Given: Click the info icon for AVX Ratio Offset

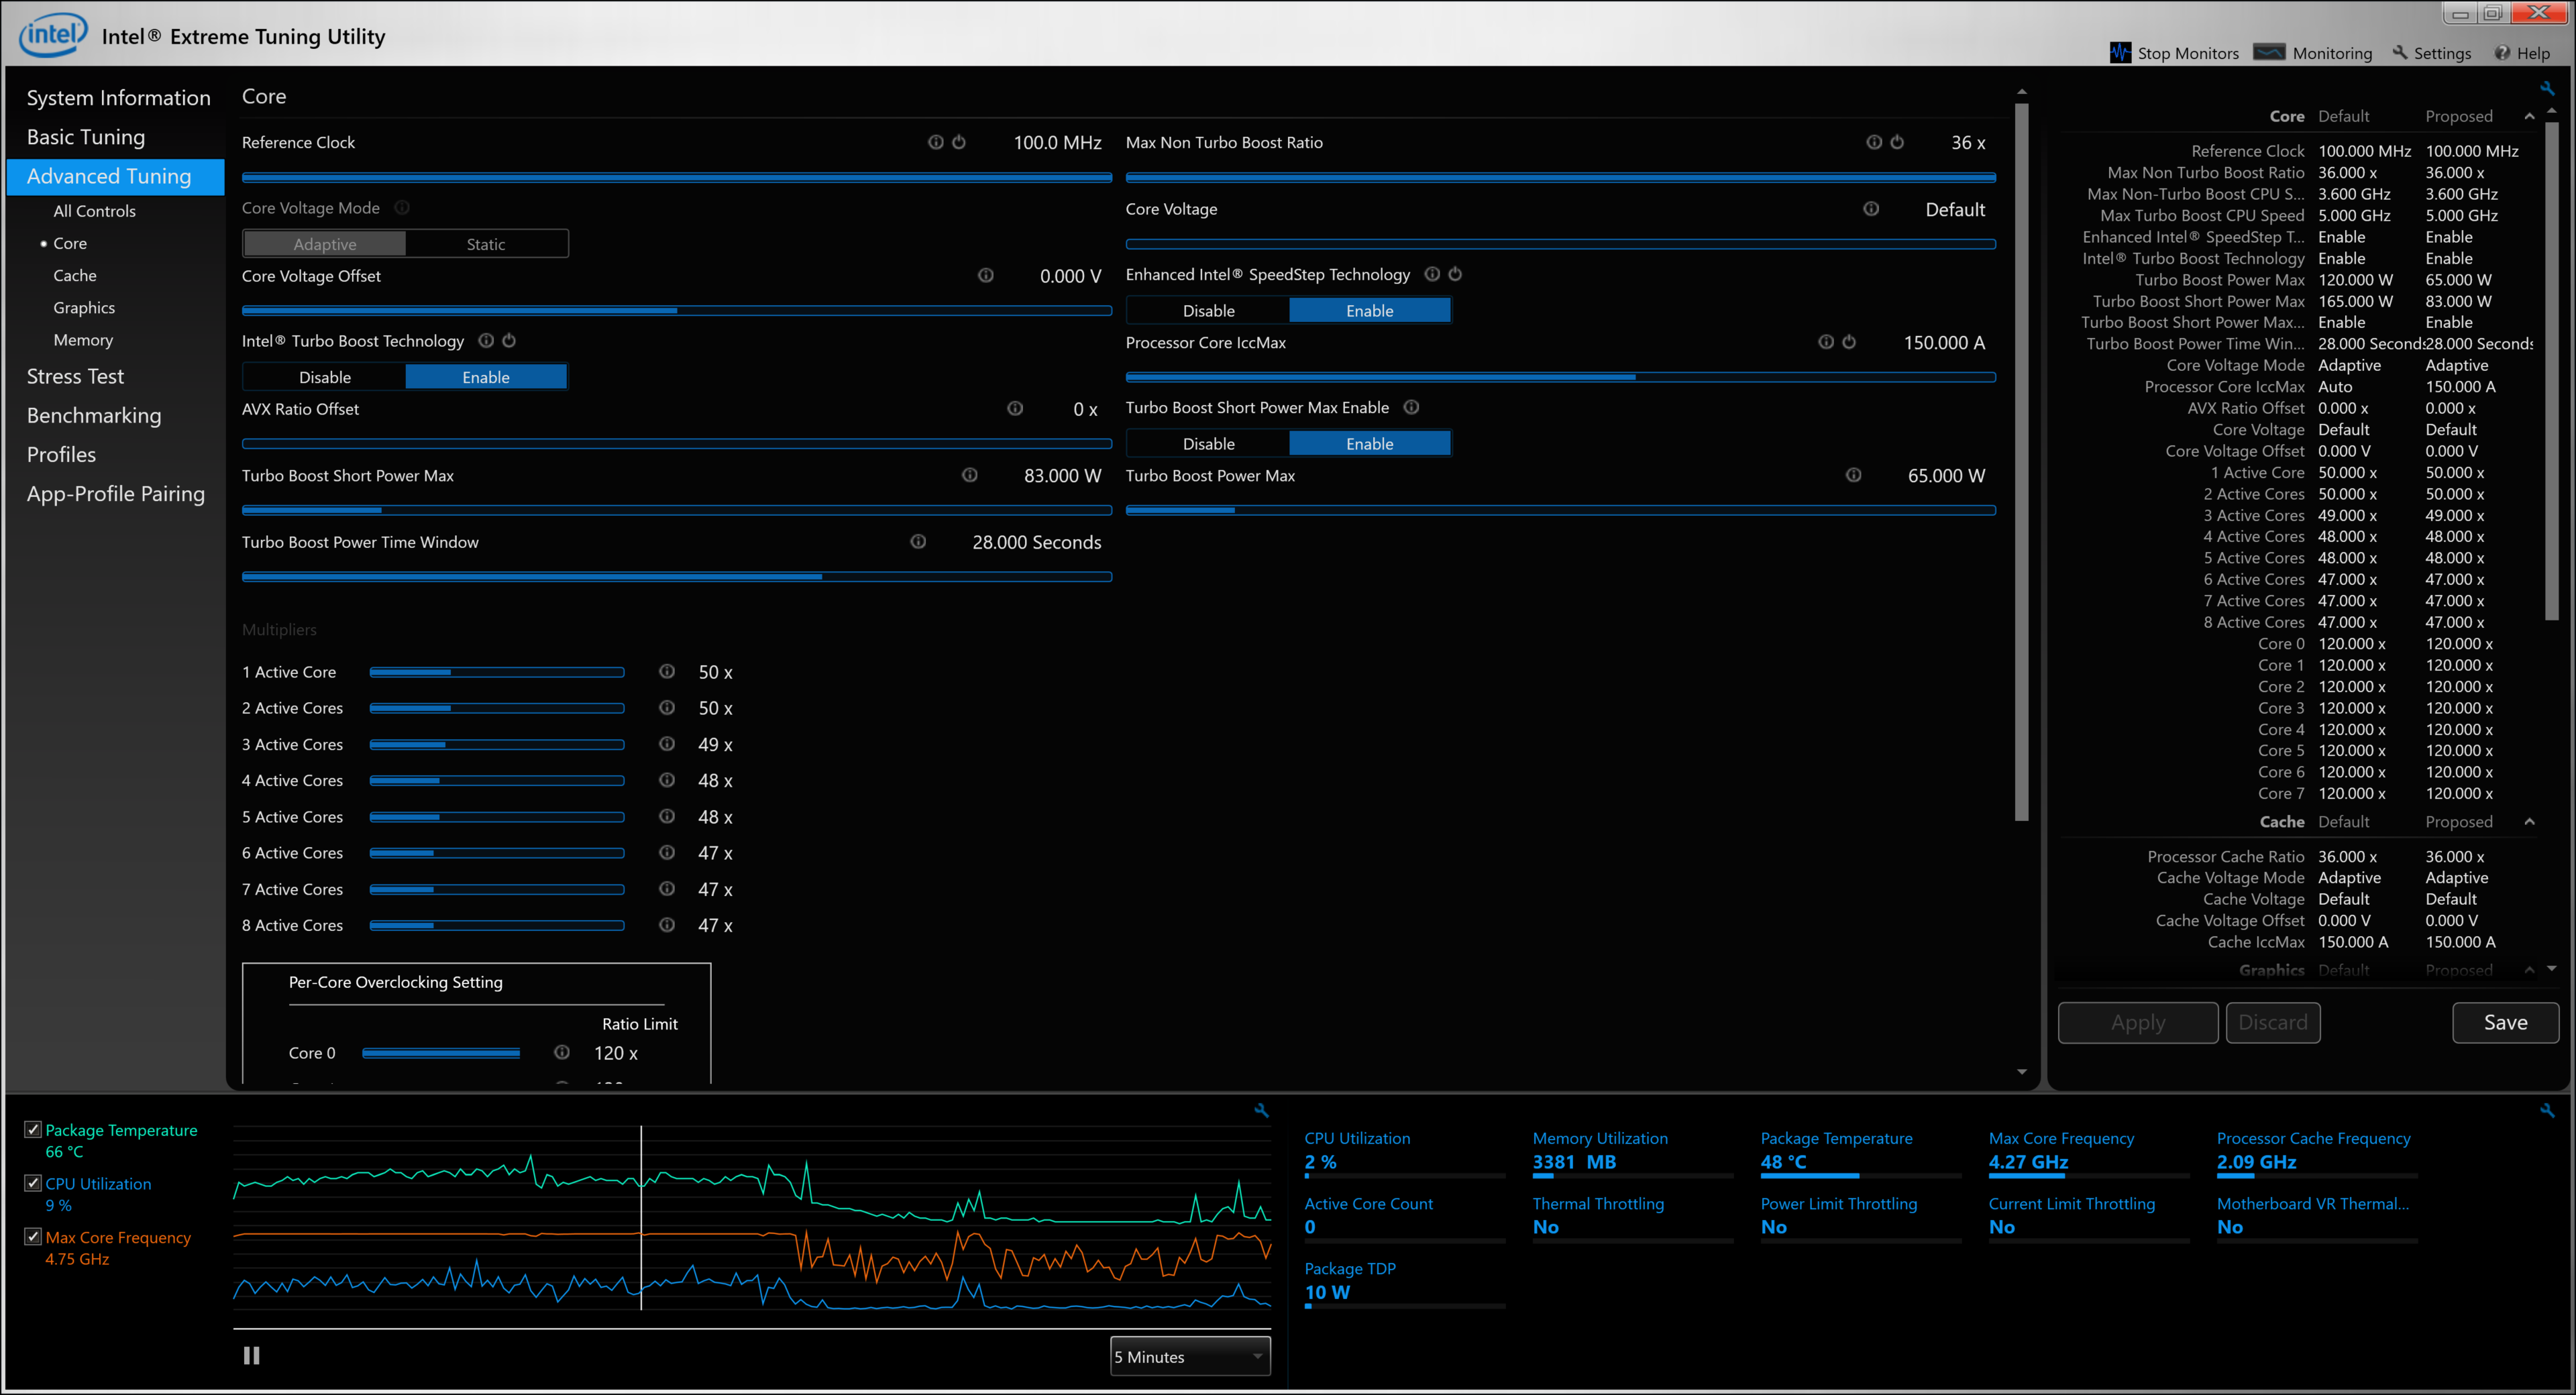Looking at the screenshot, I should (x=1015, y=408).
